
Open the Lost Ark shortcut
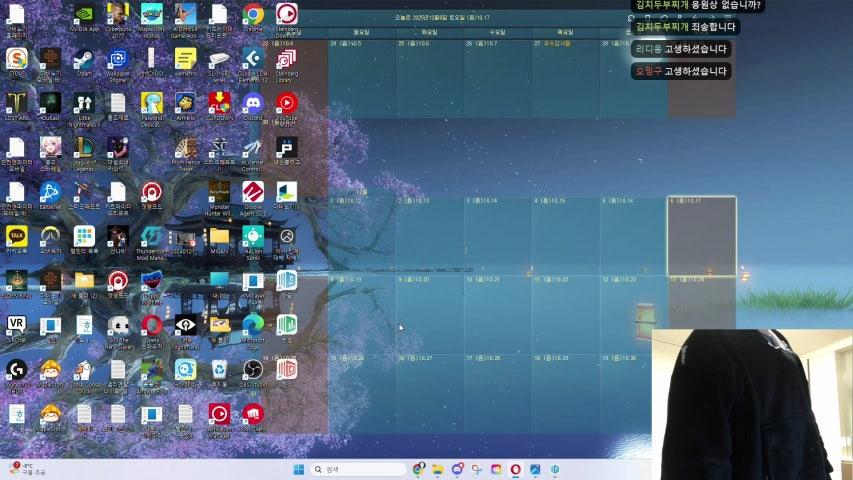tap(16, 103)
